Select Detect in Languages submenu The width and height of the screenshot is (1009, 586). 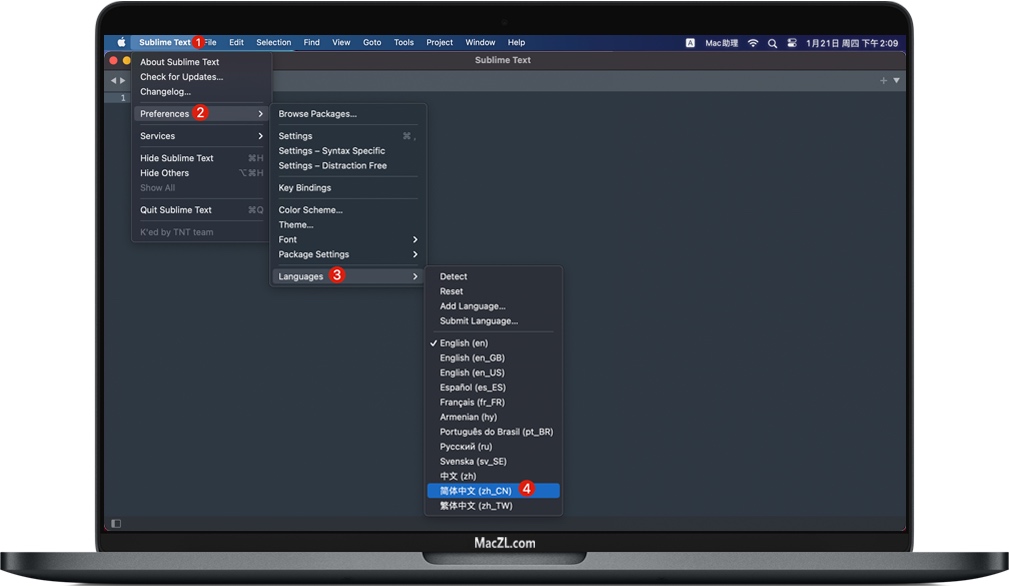pos(494,277)
